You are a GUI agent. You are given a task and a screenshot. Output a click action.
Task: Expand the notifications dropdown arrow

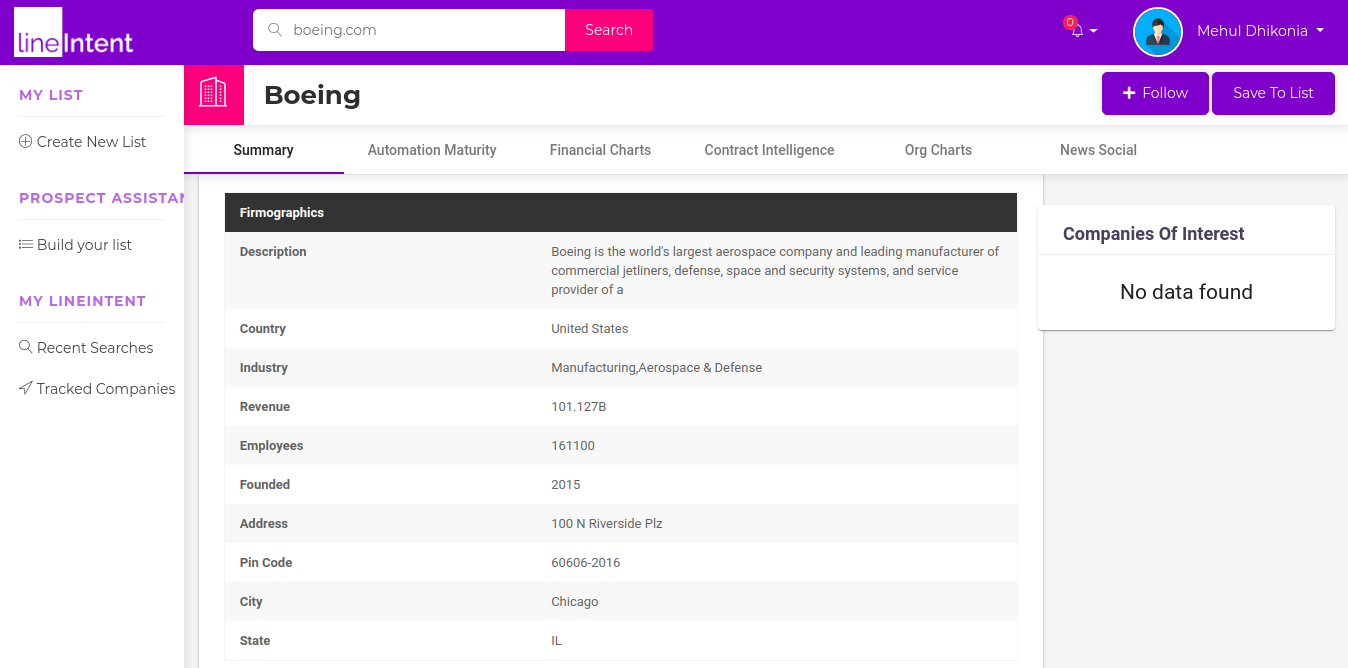(1093, 31)
